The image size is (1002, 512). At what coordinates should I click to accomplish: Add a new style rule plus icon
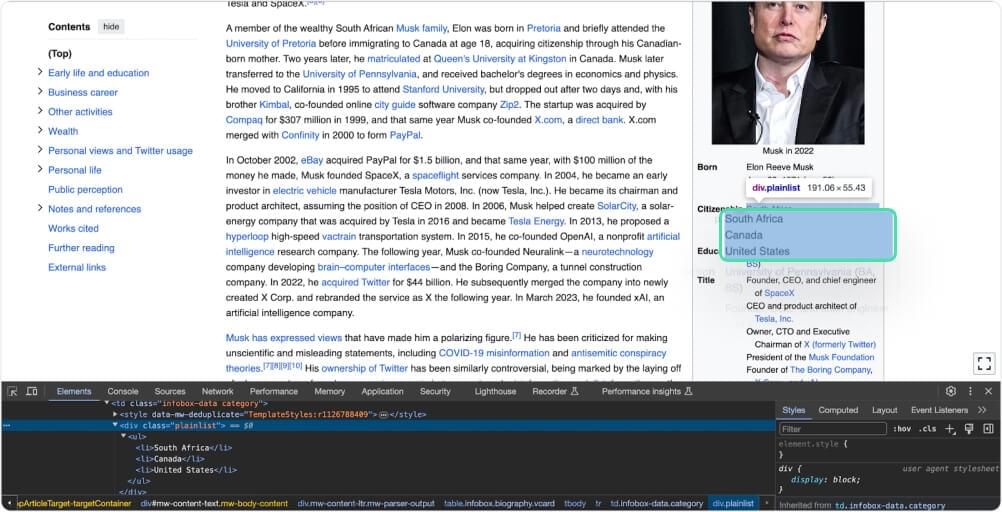pyautogui.click(x=950, y=429)
